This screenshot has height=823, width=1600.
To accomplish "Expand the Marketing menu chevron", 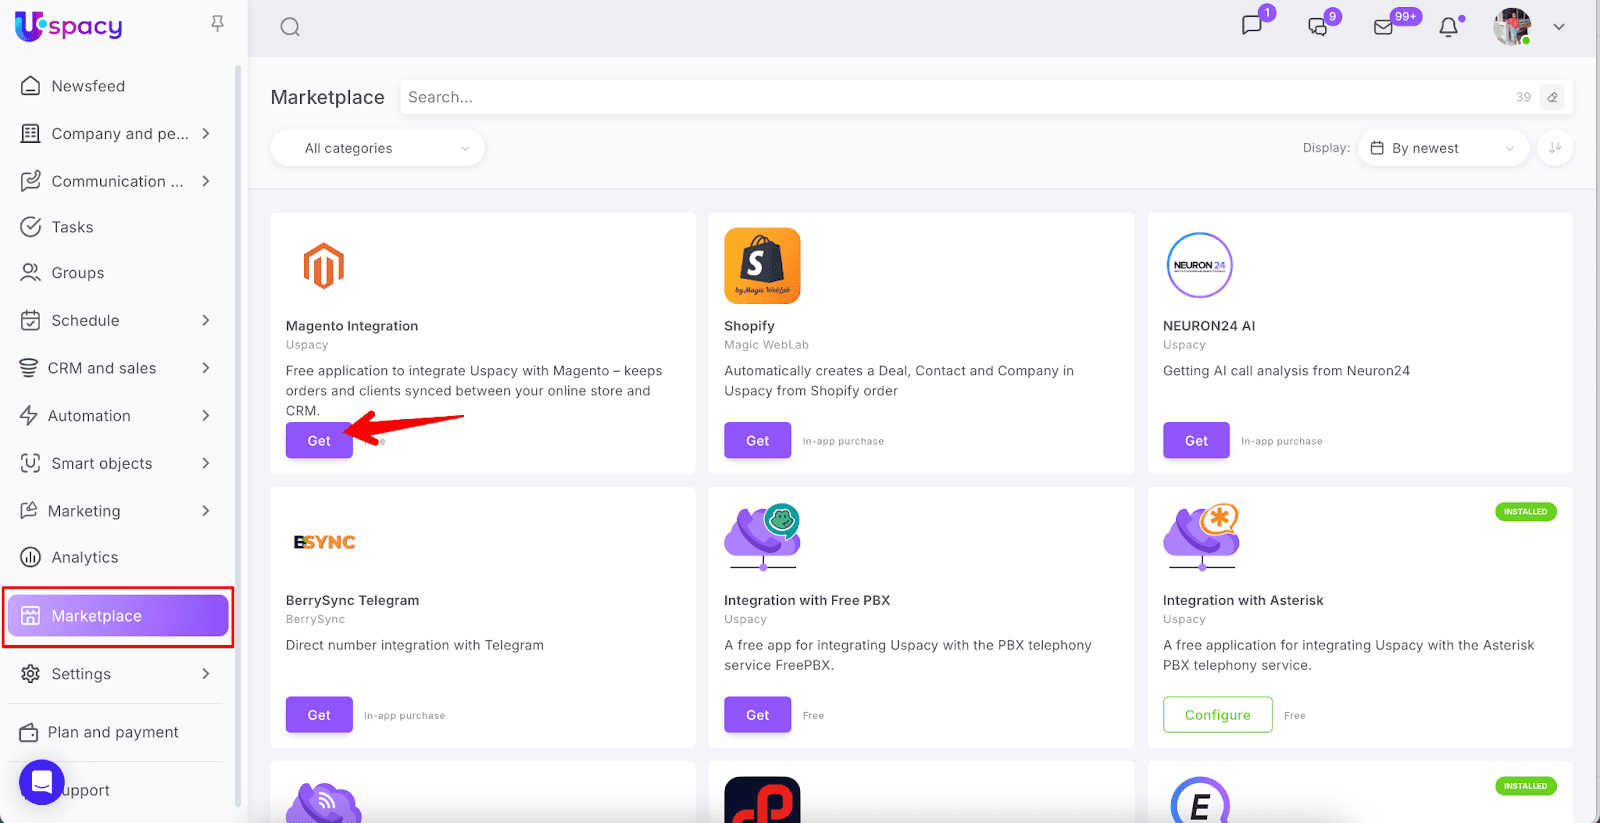I will pyautogui.click(x=206, y=511).
